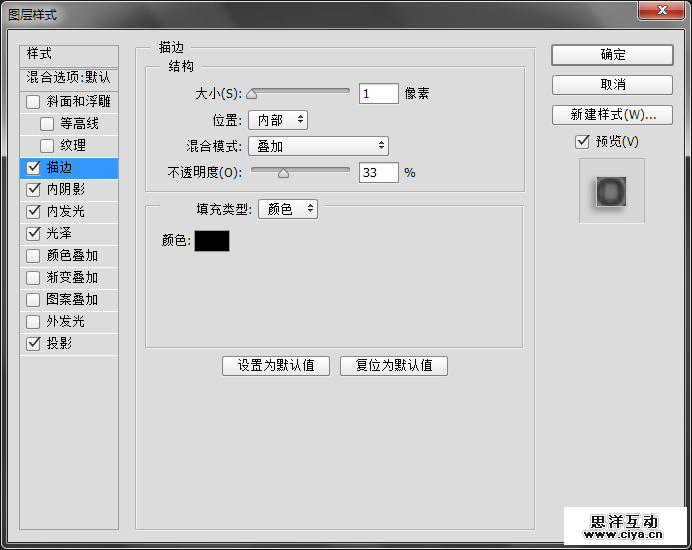Click the style preview thumbnail
Screen dimensions: 692x550
pos(612,191)
